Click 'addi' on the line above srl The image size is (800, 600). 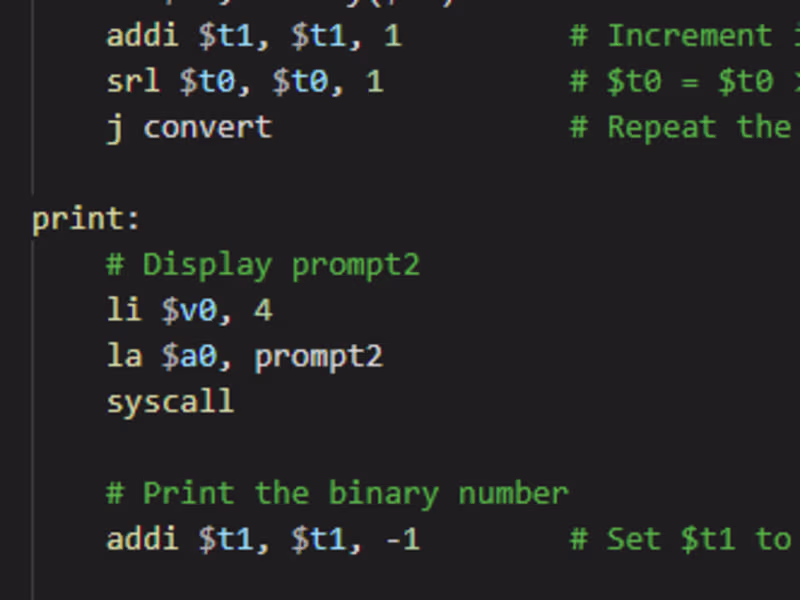point(143,36)
